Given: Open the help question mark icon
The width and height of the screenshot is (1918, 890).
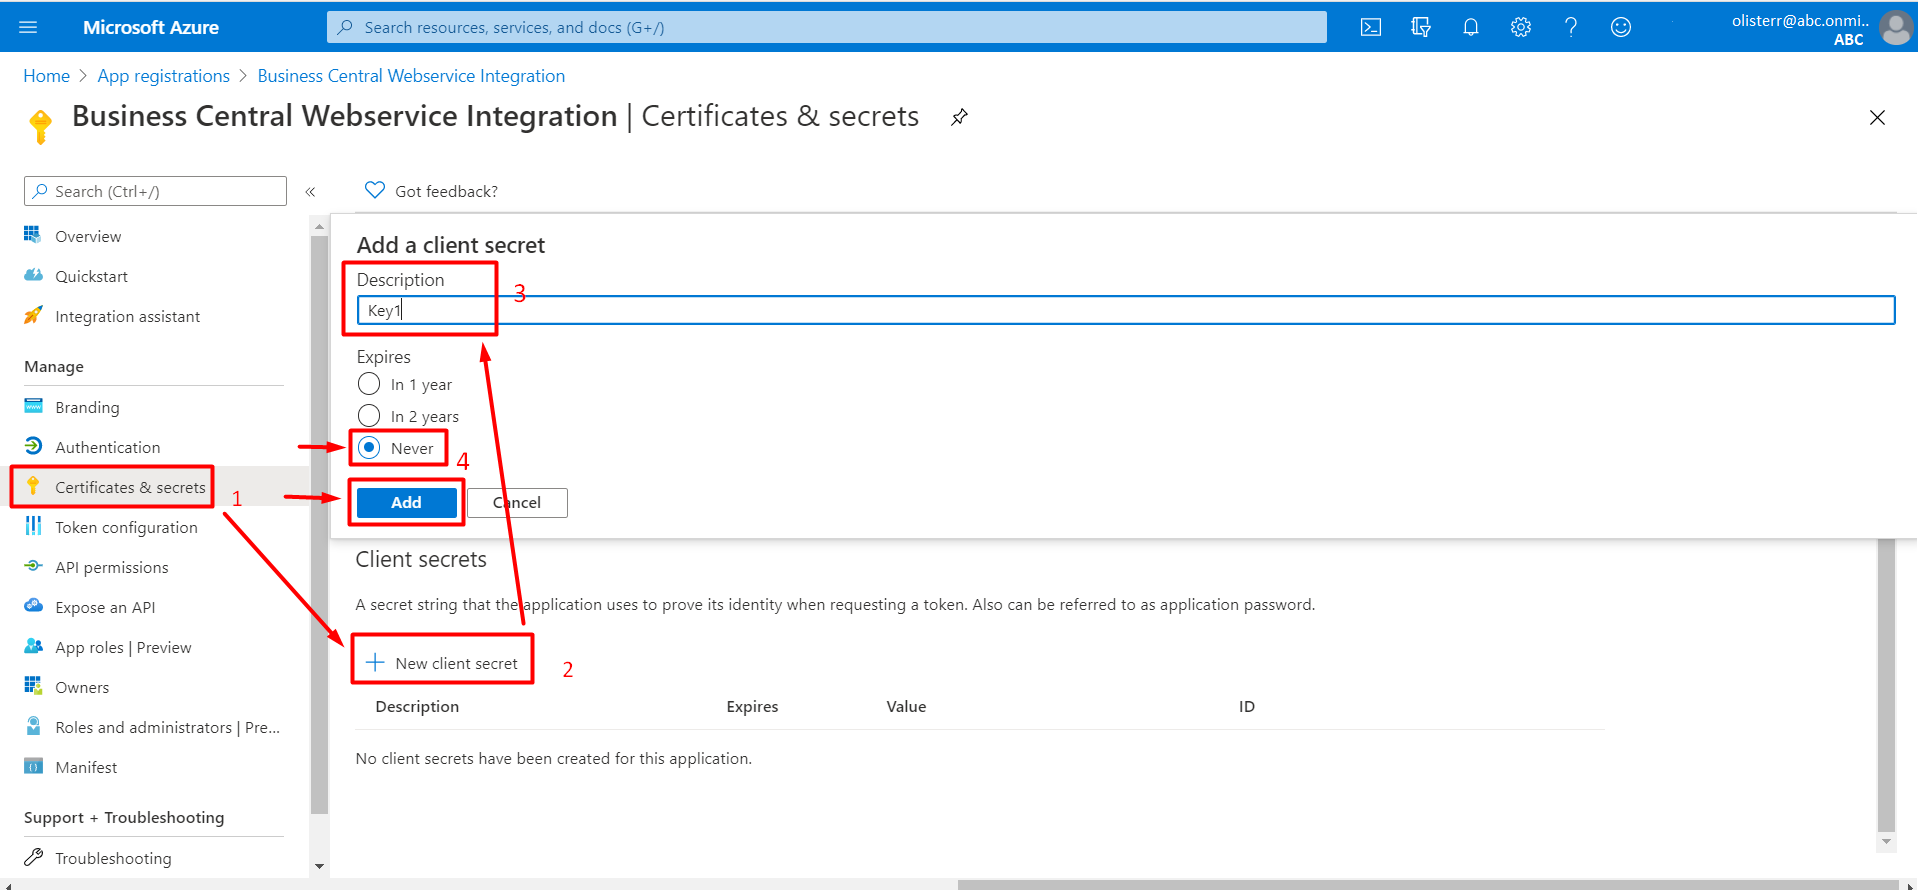Looking at the screenshot, I should [1571, 27].
